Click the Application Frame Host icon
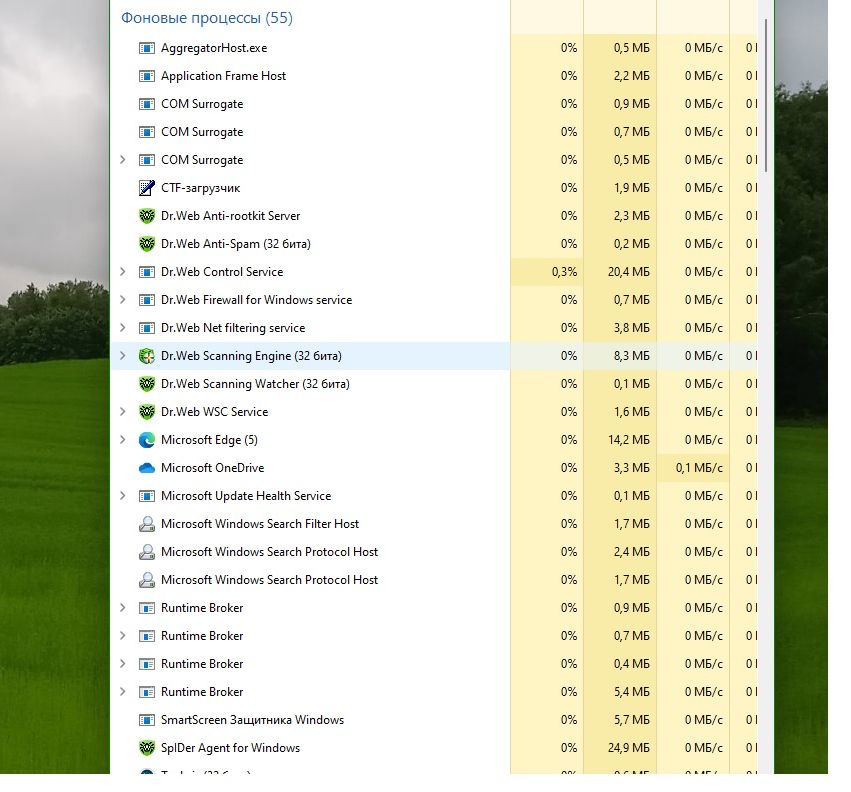 click(x=147, y=76)
